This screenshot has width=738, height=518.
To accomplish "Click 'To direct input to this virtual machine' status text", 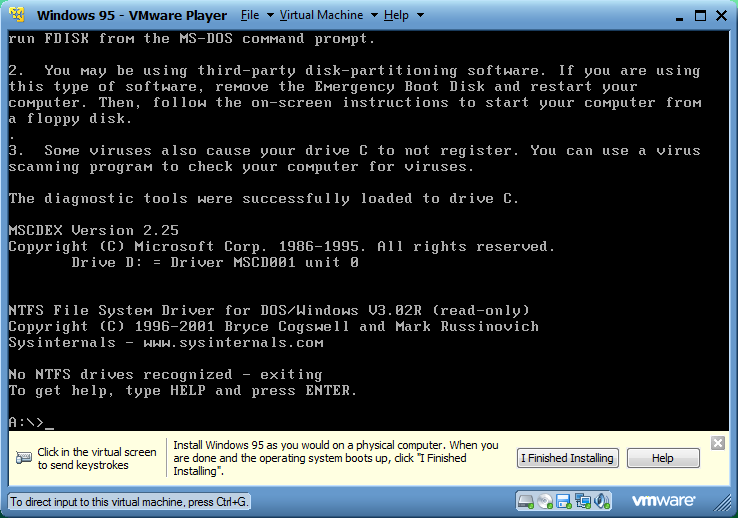I will pos(129,502).
